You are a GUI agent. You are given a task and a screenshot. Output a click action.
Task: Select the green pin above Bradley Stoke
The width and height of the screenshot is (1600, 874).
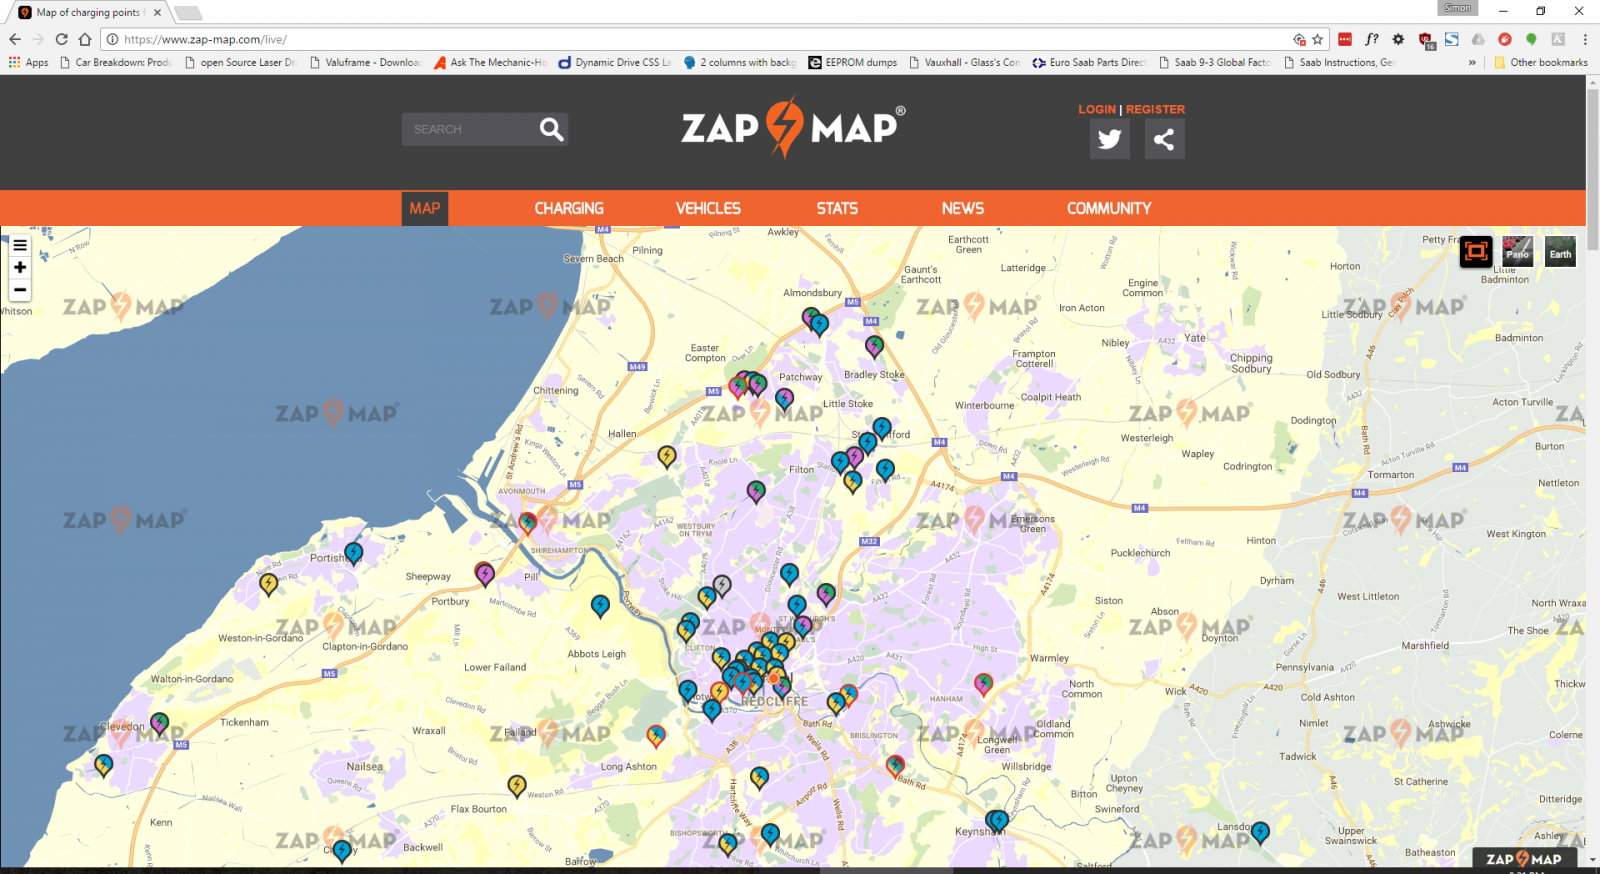(x=875, y=346)
